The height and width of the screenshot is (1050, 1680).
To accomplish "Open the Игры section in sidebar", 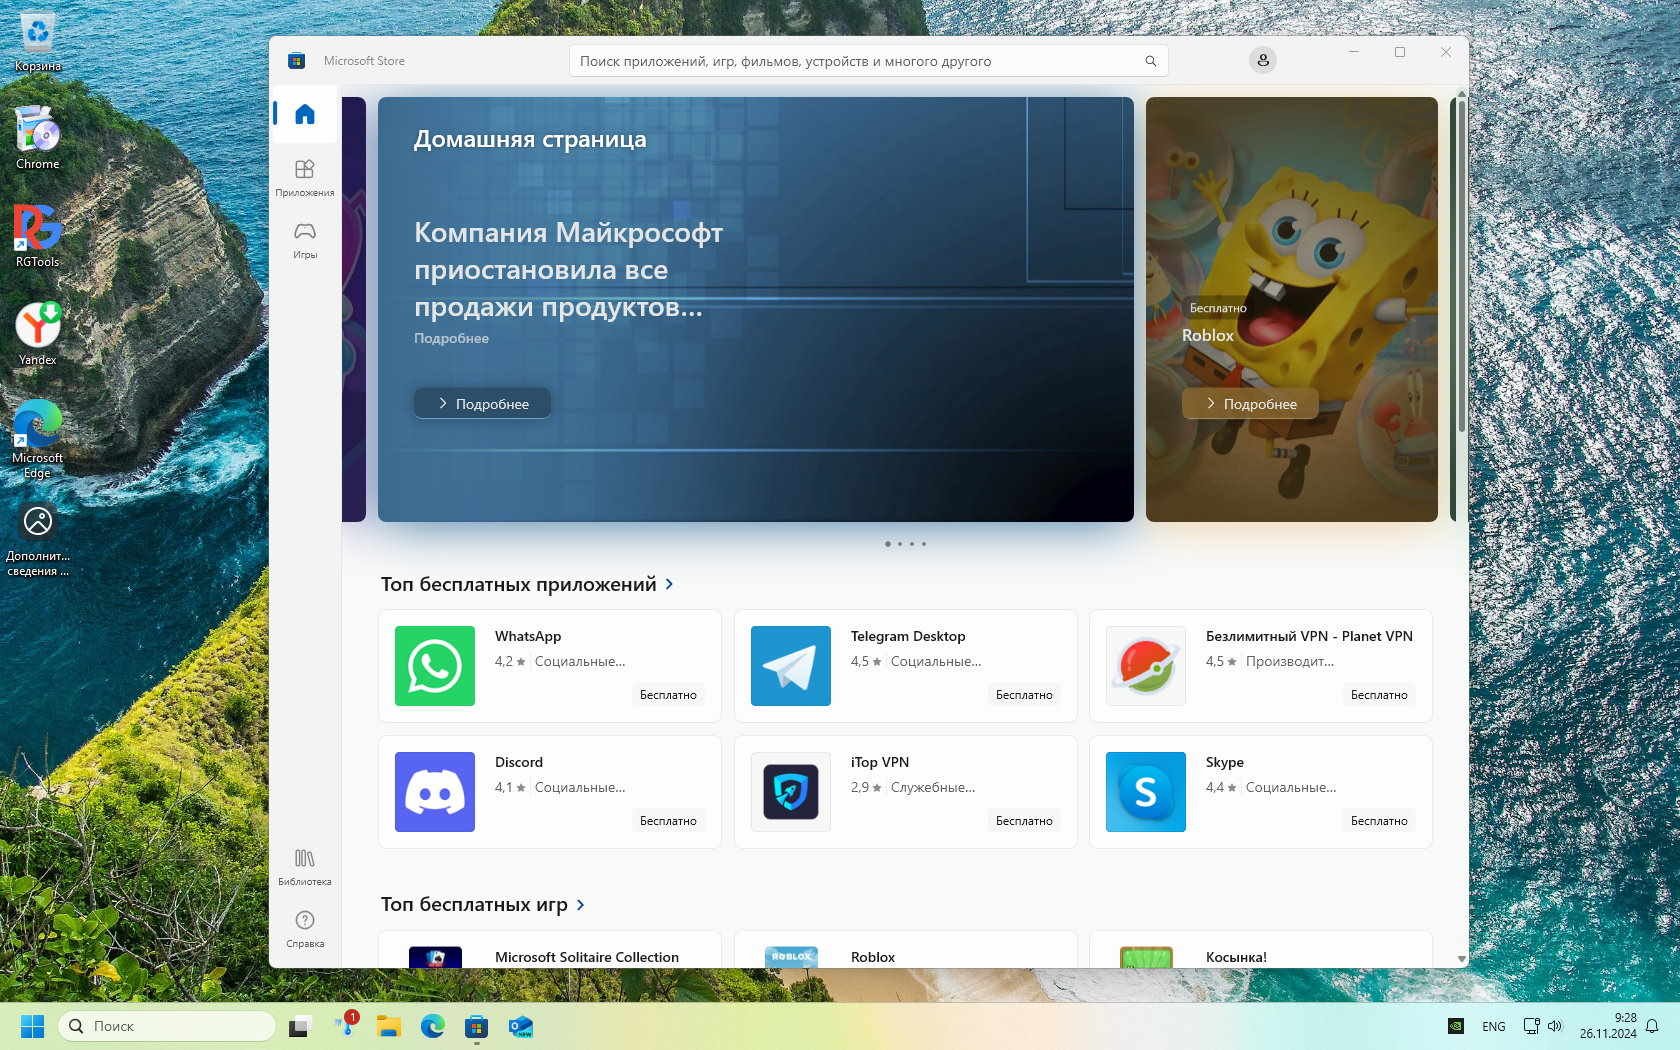I will [305, 239].
